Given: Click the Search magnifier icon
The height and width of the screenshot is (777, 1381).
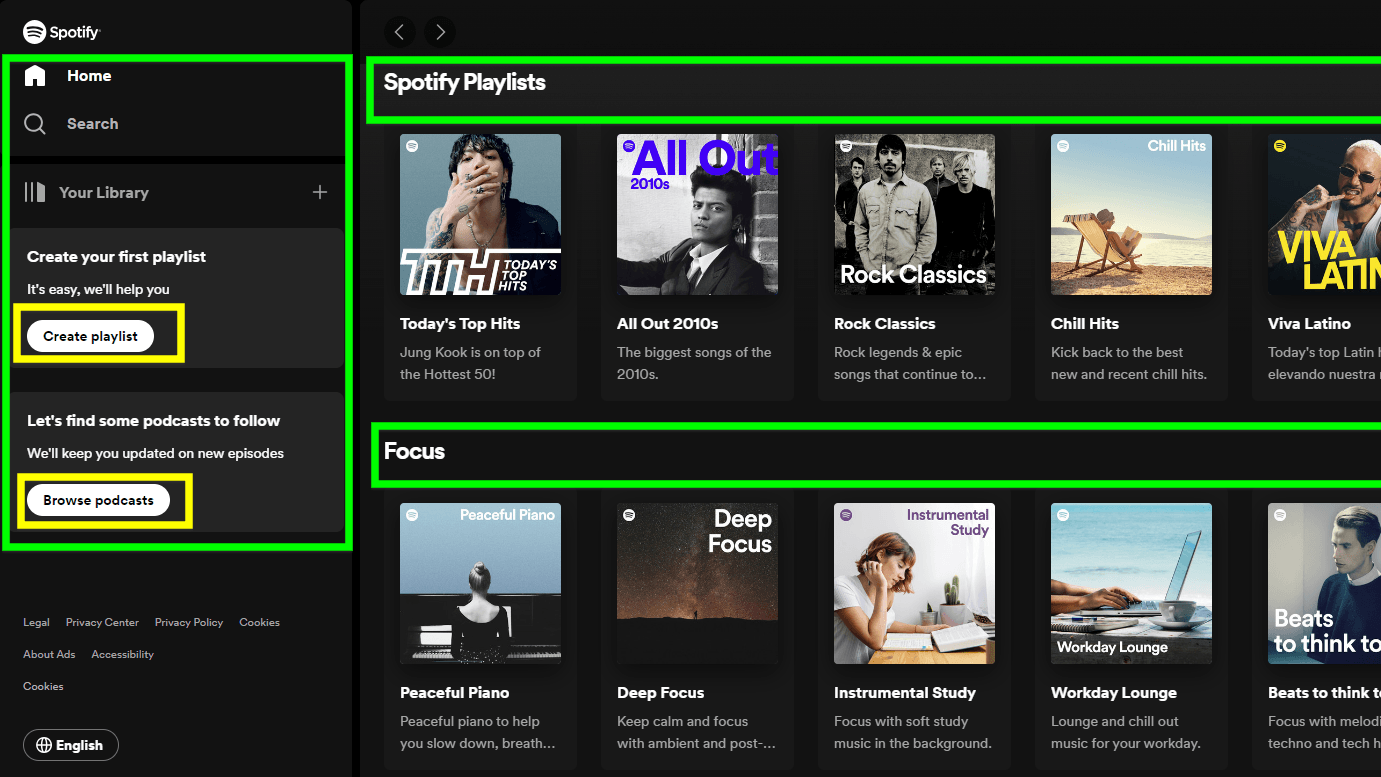Looking at the screenshot, I should (x=35, y=124).
